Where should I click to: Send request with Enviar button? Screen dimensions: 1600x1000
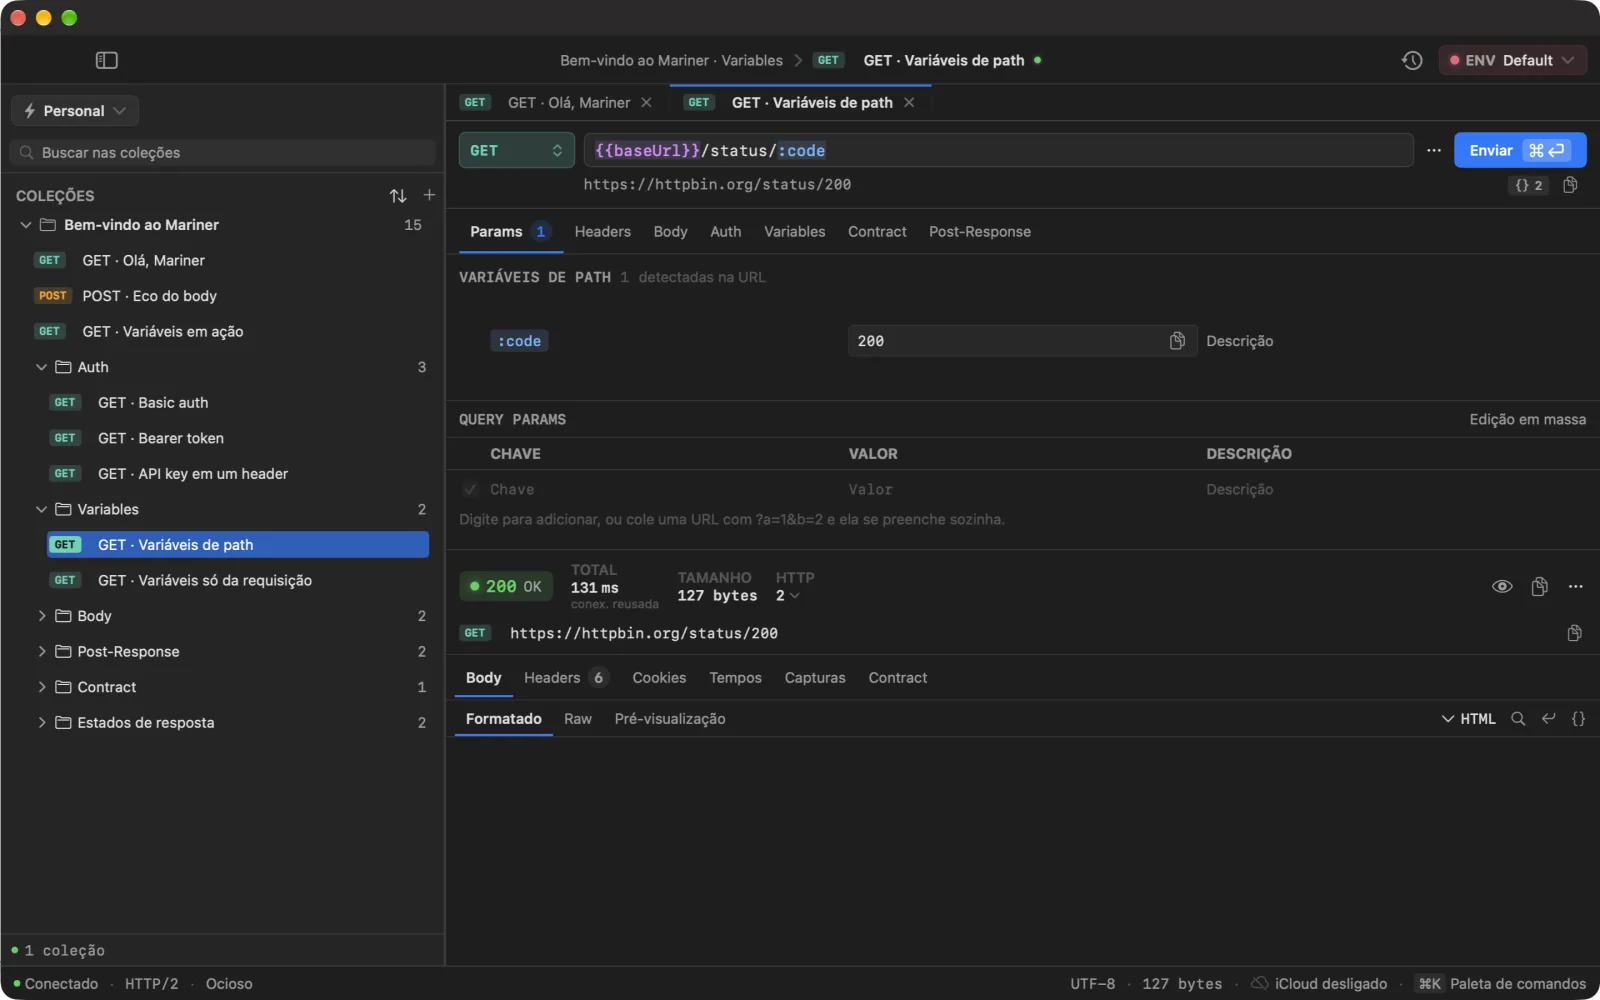[x=1520, y=150]
